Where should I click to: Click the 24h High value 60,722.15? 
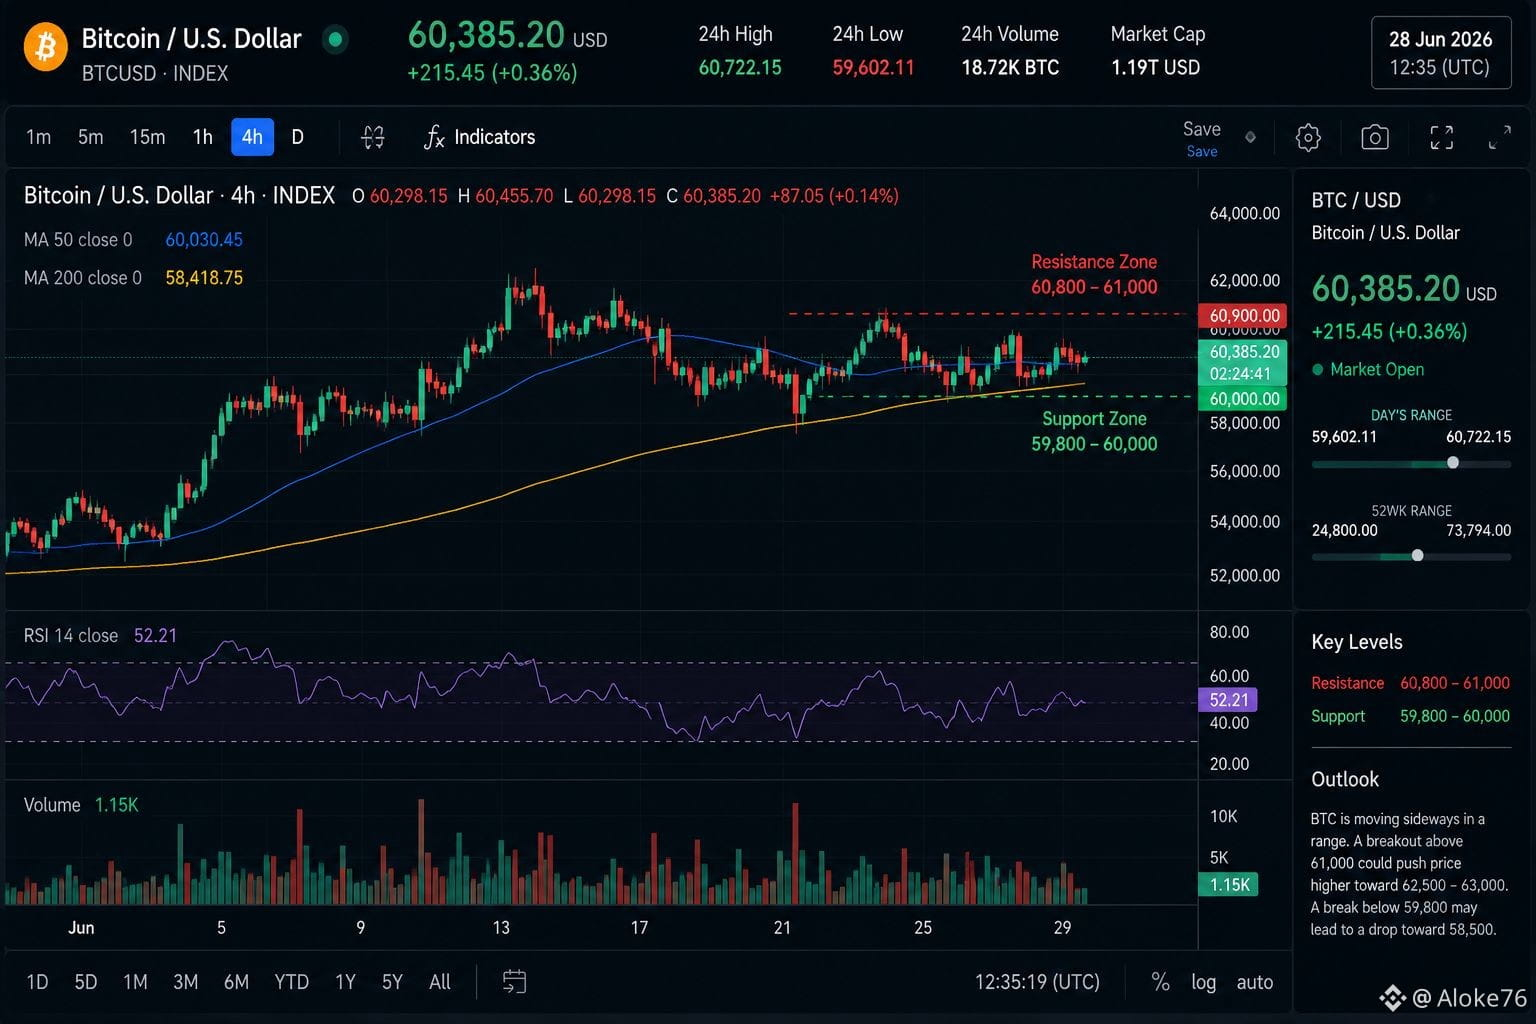pyautogui.click(x=740, y=68)
